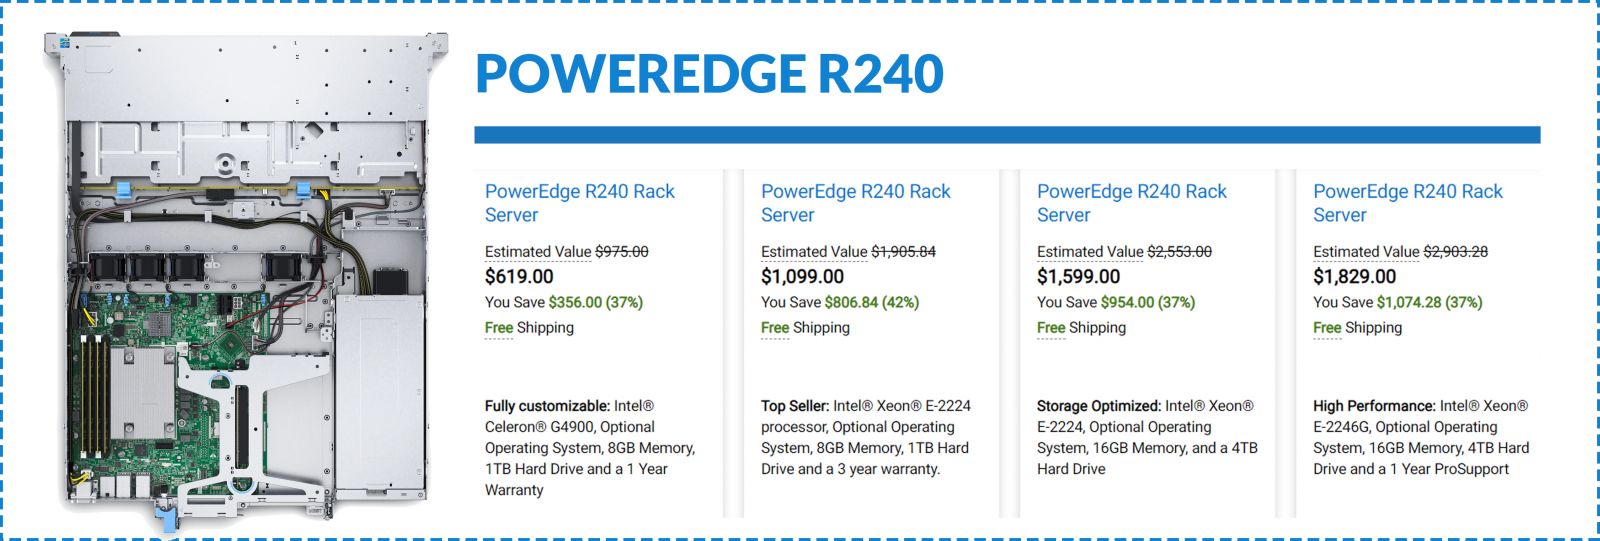1600x541 pixels.
Task: Click Free Shipping under the $356.00 savings
Action: (x=529, y=328)
